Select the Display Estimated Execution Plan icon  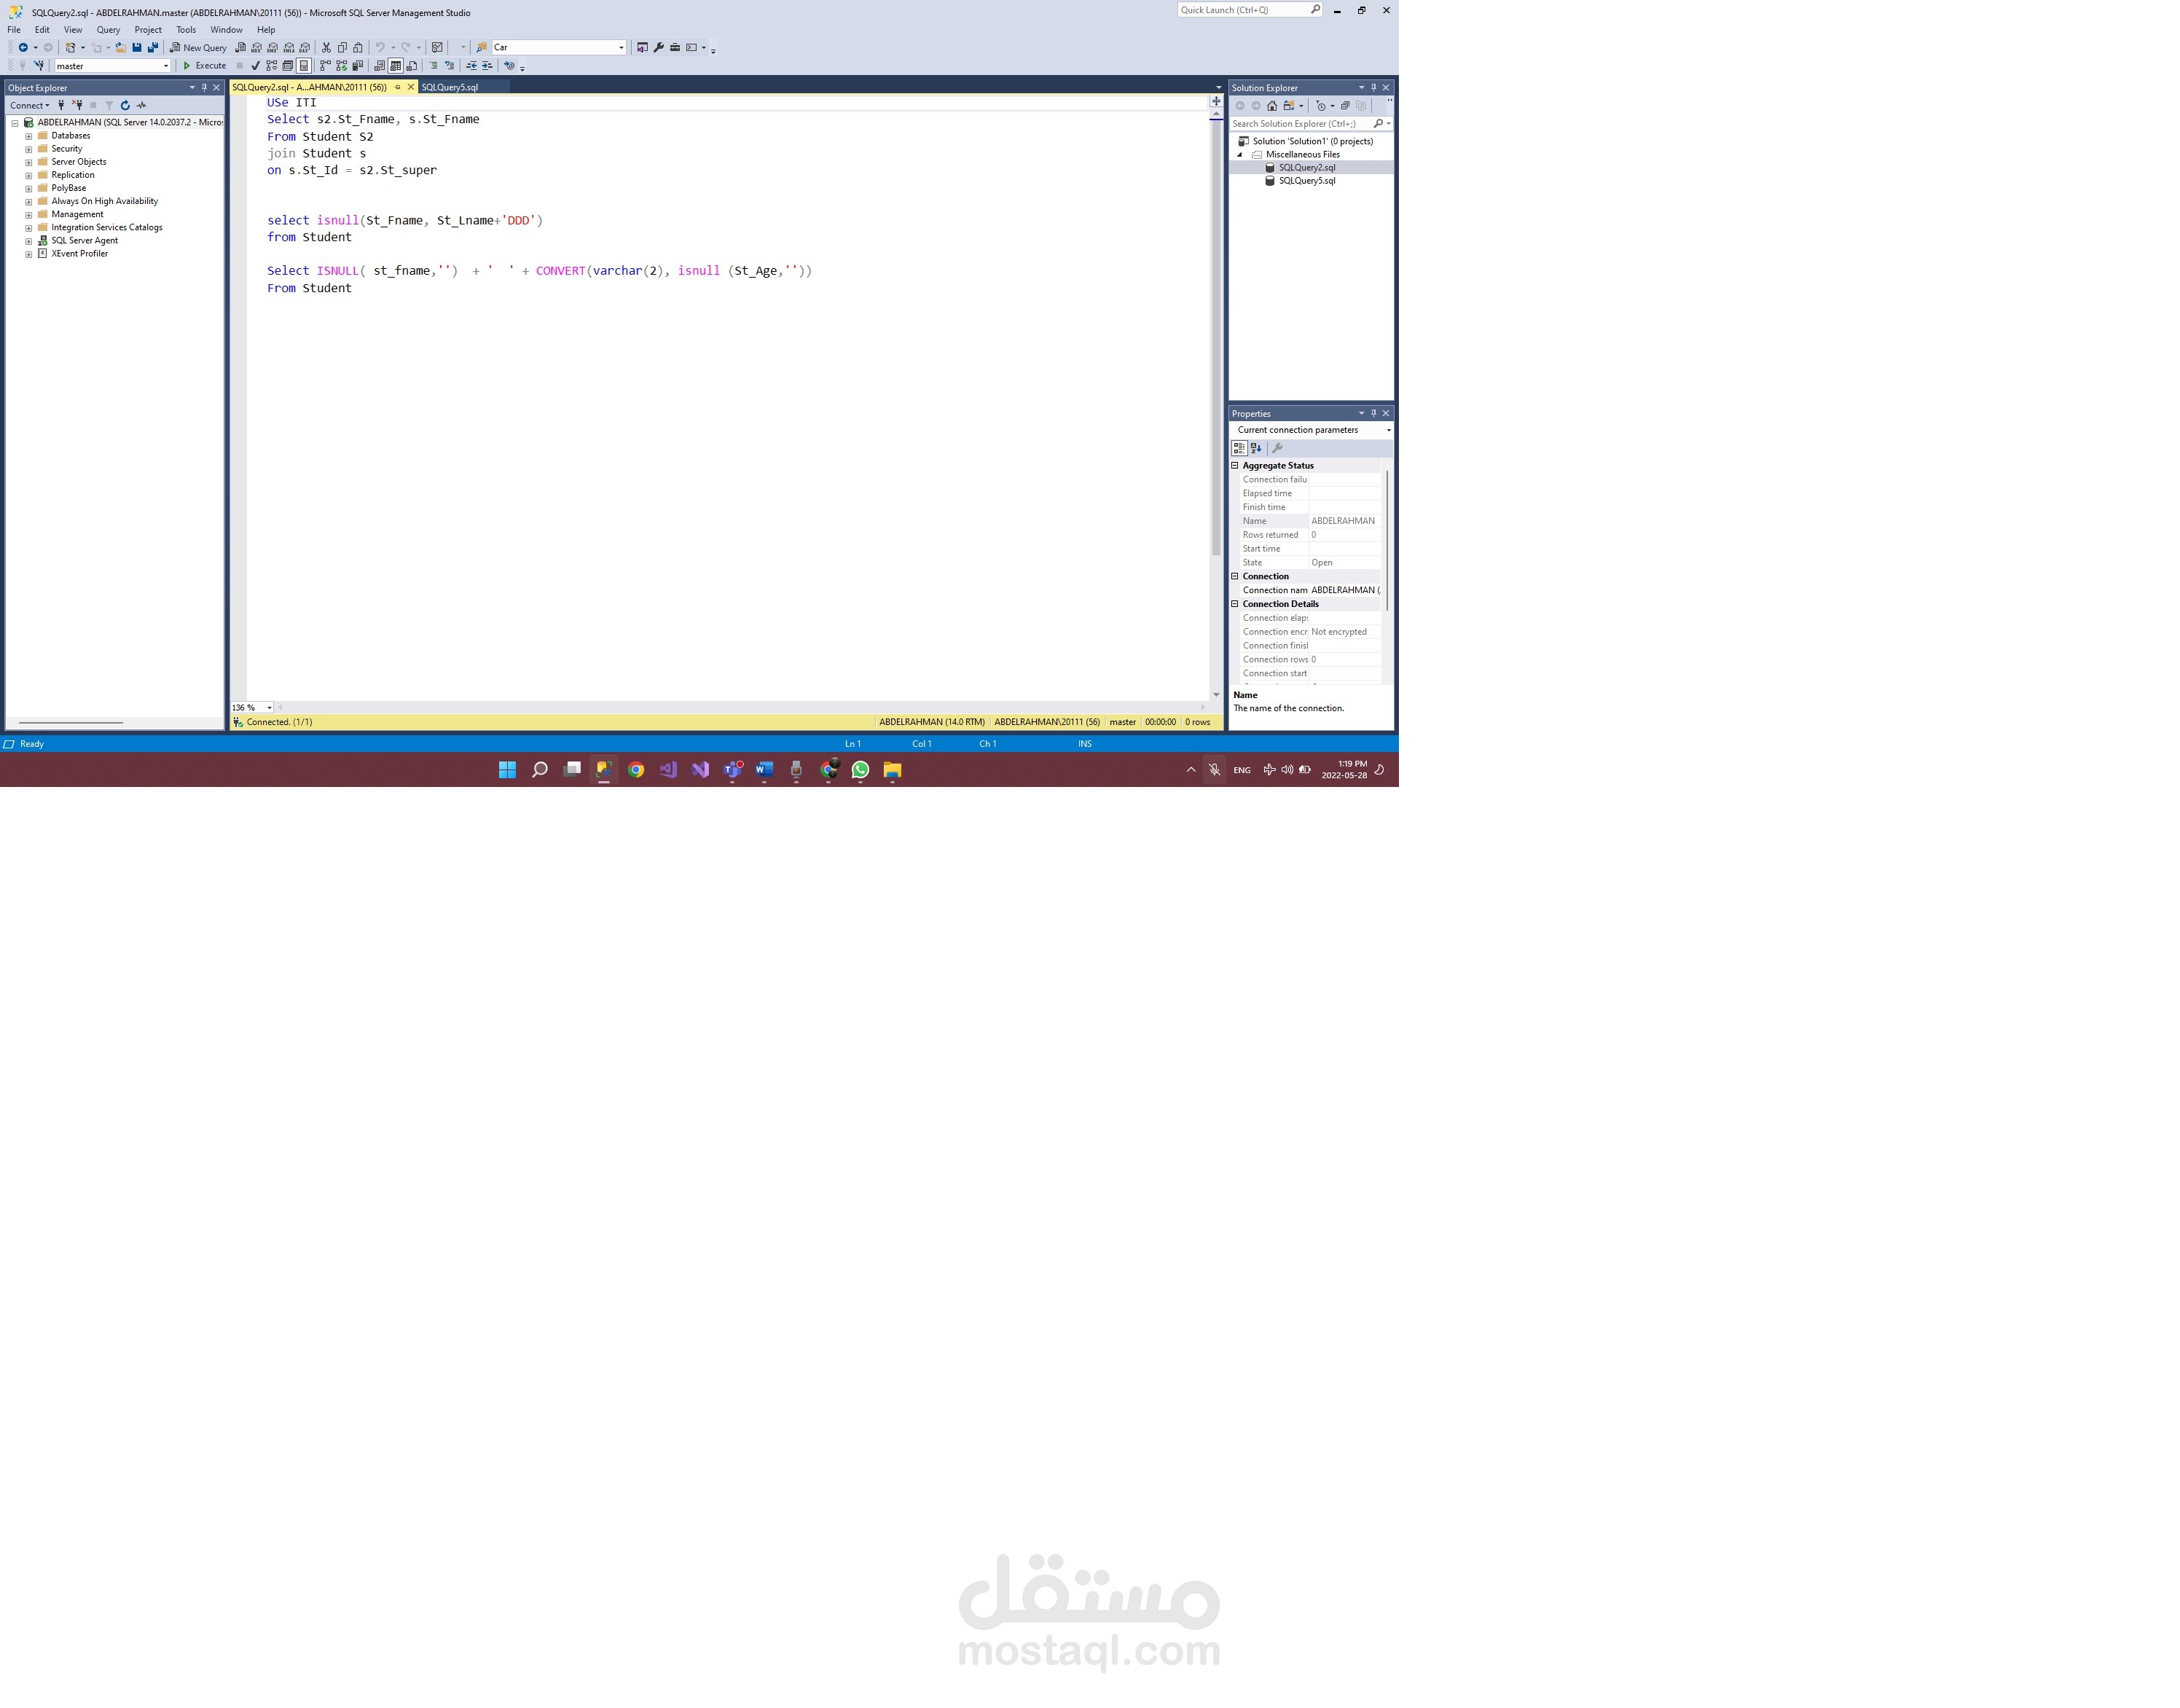point(270,66)
